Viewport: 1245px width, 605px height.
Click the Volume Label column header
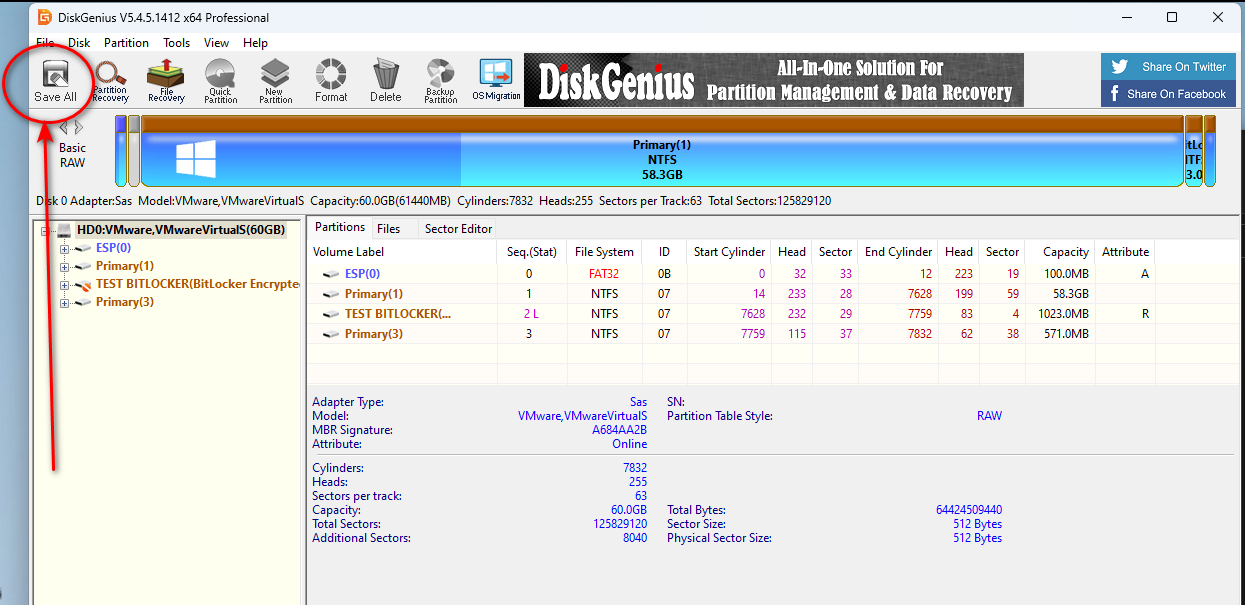click(x=403, y=252)
